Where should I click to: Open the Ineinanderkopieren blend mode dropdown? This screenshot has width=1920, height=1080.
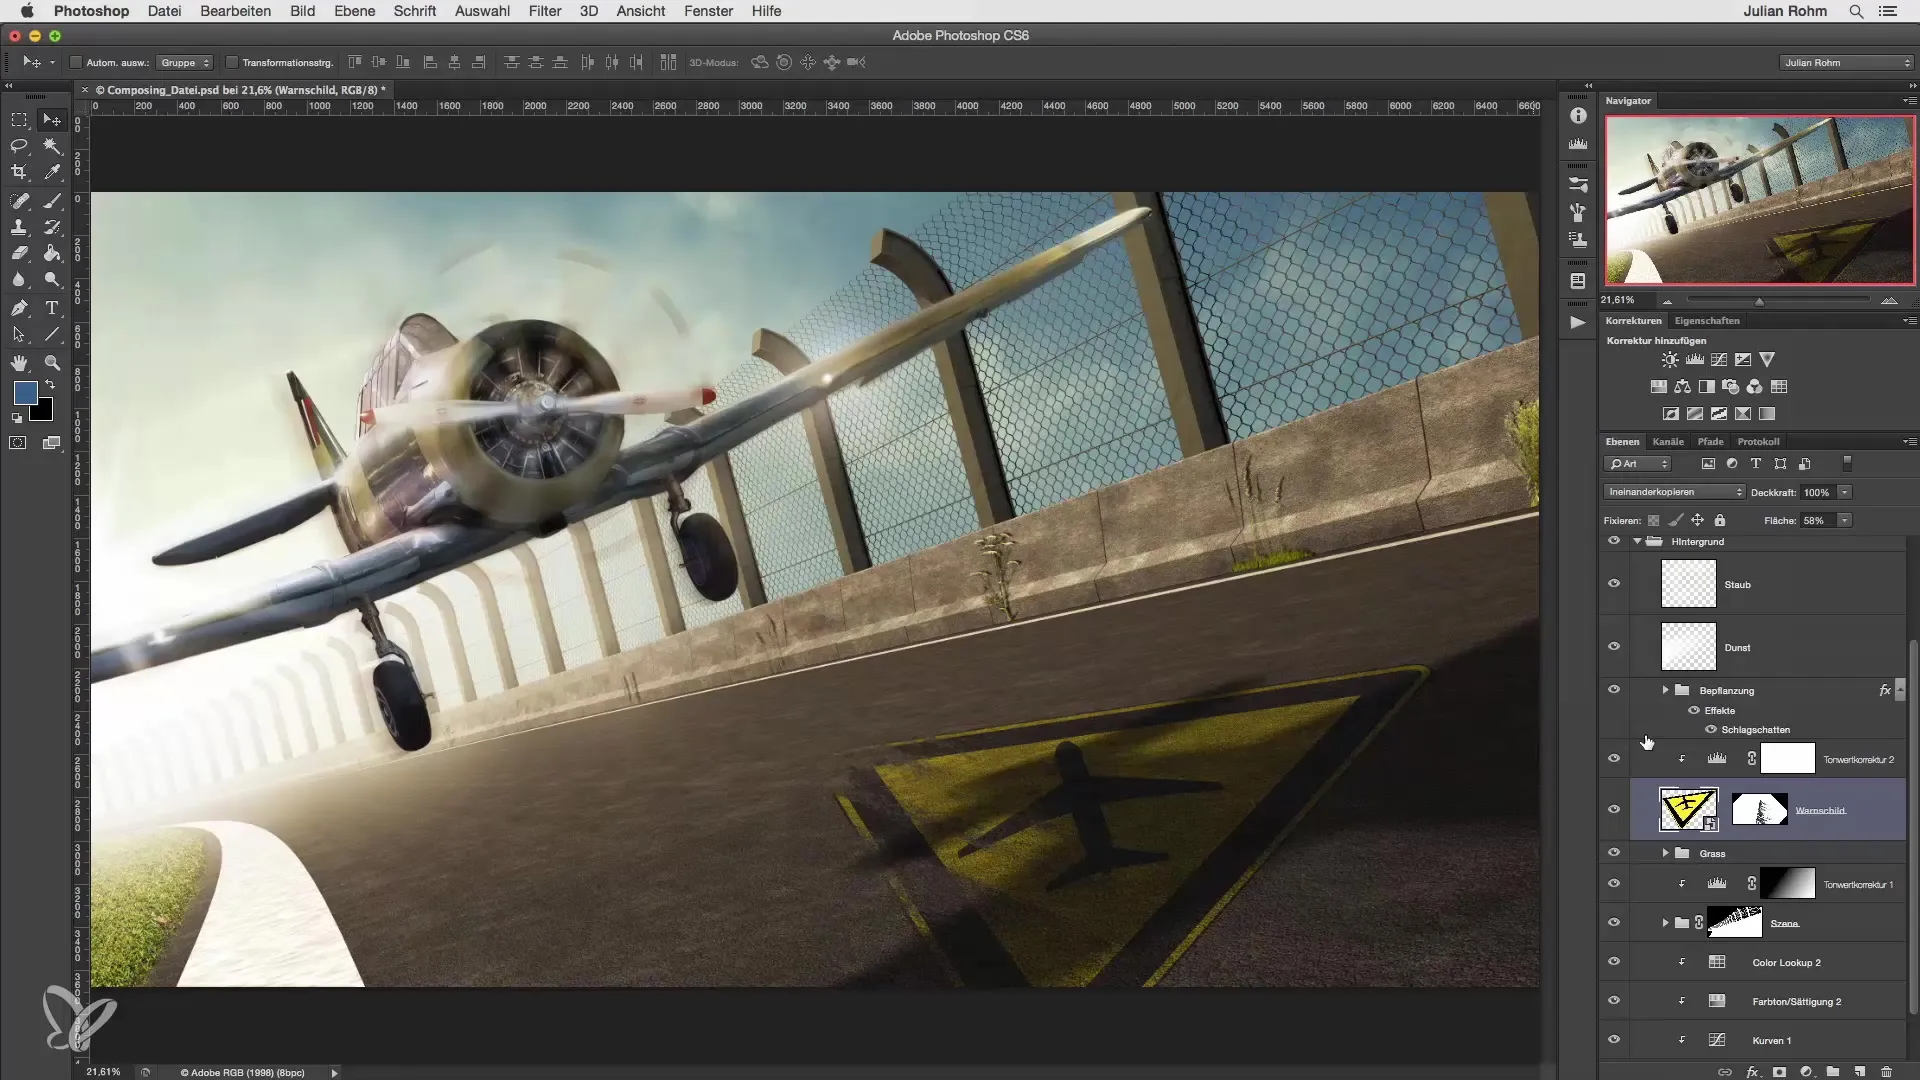1674,492
